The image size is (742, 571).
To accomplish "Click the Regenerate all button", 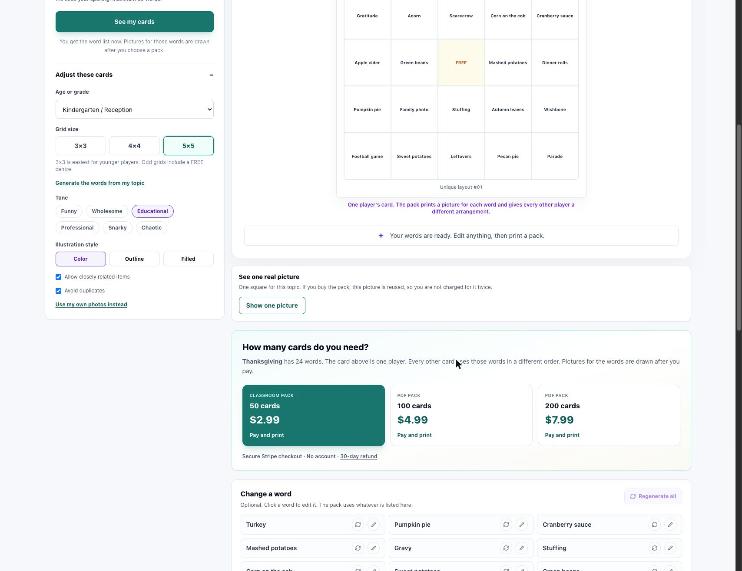I will click(653, 496).
